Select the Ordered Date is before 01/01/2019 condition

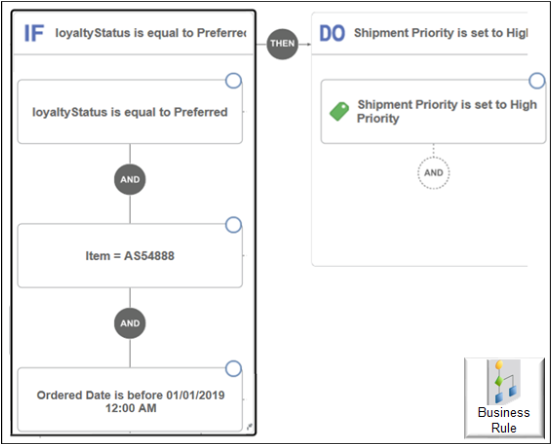[130, 399]
